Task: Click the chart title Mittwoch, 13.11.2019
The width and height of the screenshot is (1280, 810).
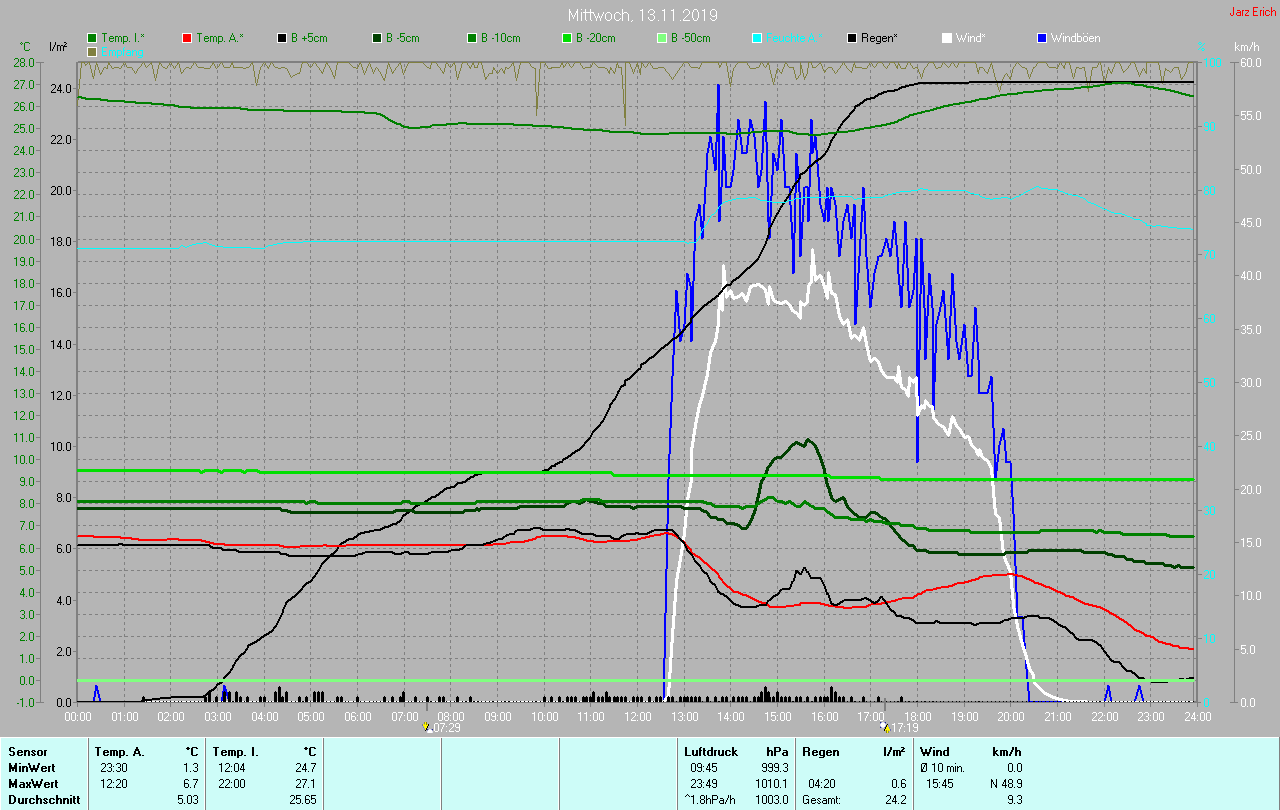Action: (642, 15)
